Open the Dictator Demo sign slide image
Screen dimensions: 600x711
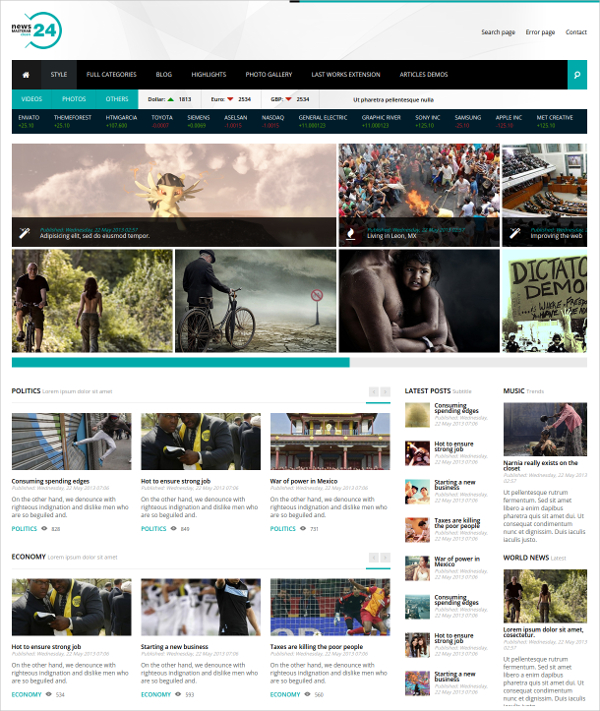click(x=544, y=301)
